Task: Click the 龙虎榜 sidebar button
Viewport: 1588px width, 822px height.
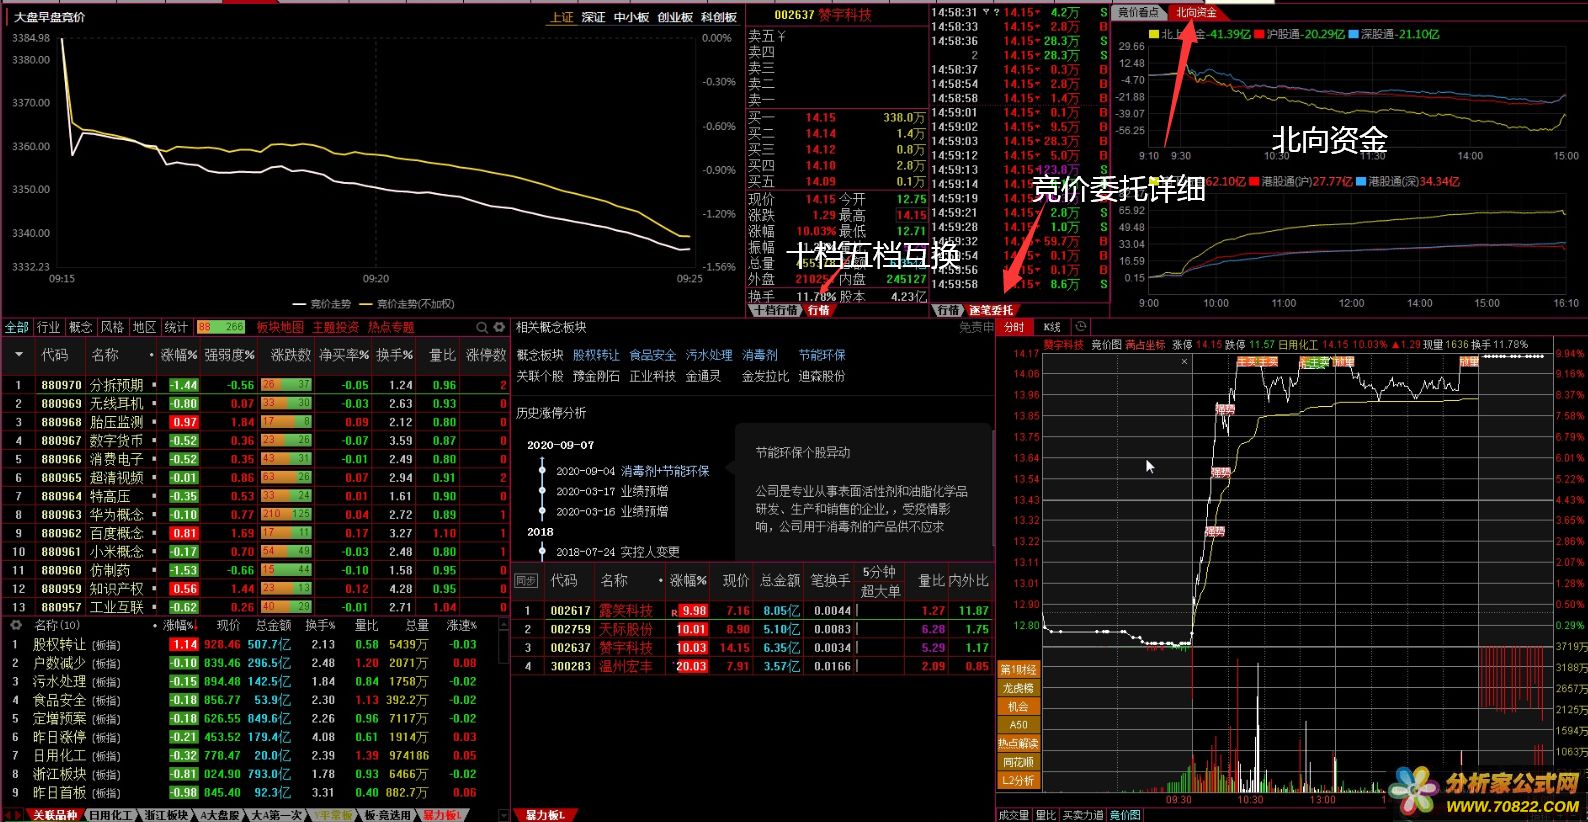Action: point(1018,688)
